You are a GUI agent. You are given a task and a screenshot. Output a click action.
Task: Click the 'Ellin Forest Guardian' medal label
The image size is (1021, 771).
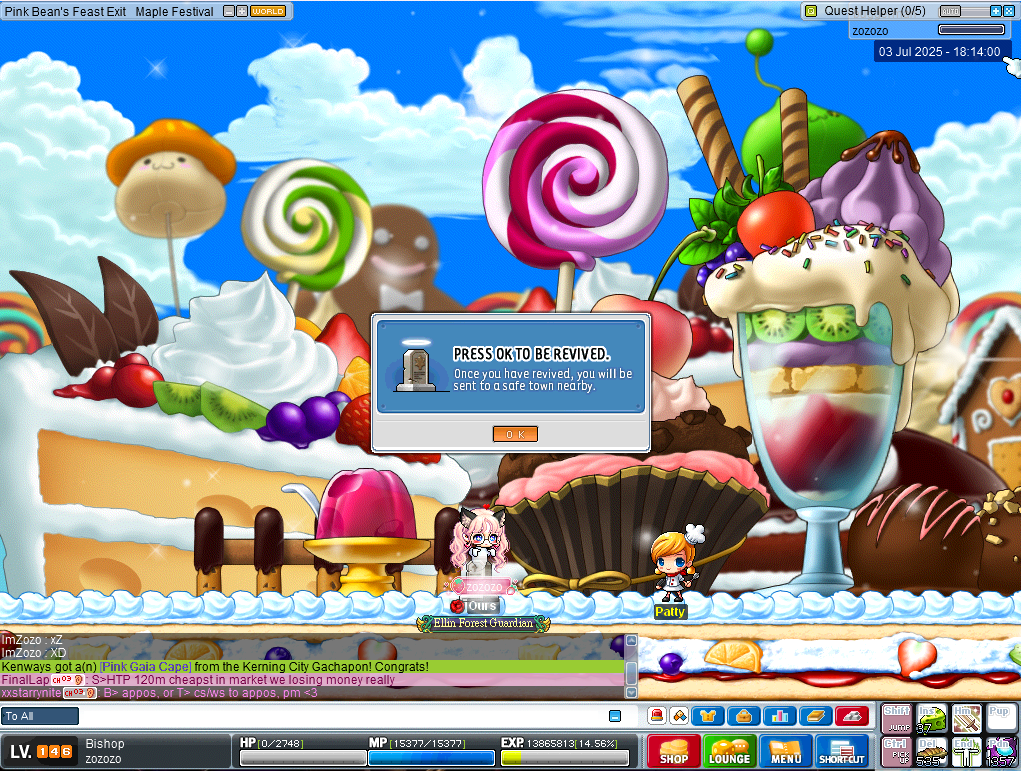pos(483,623)
